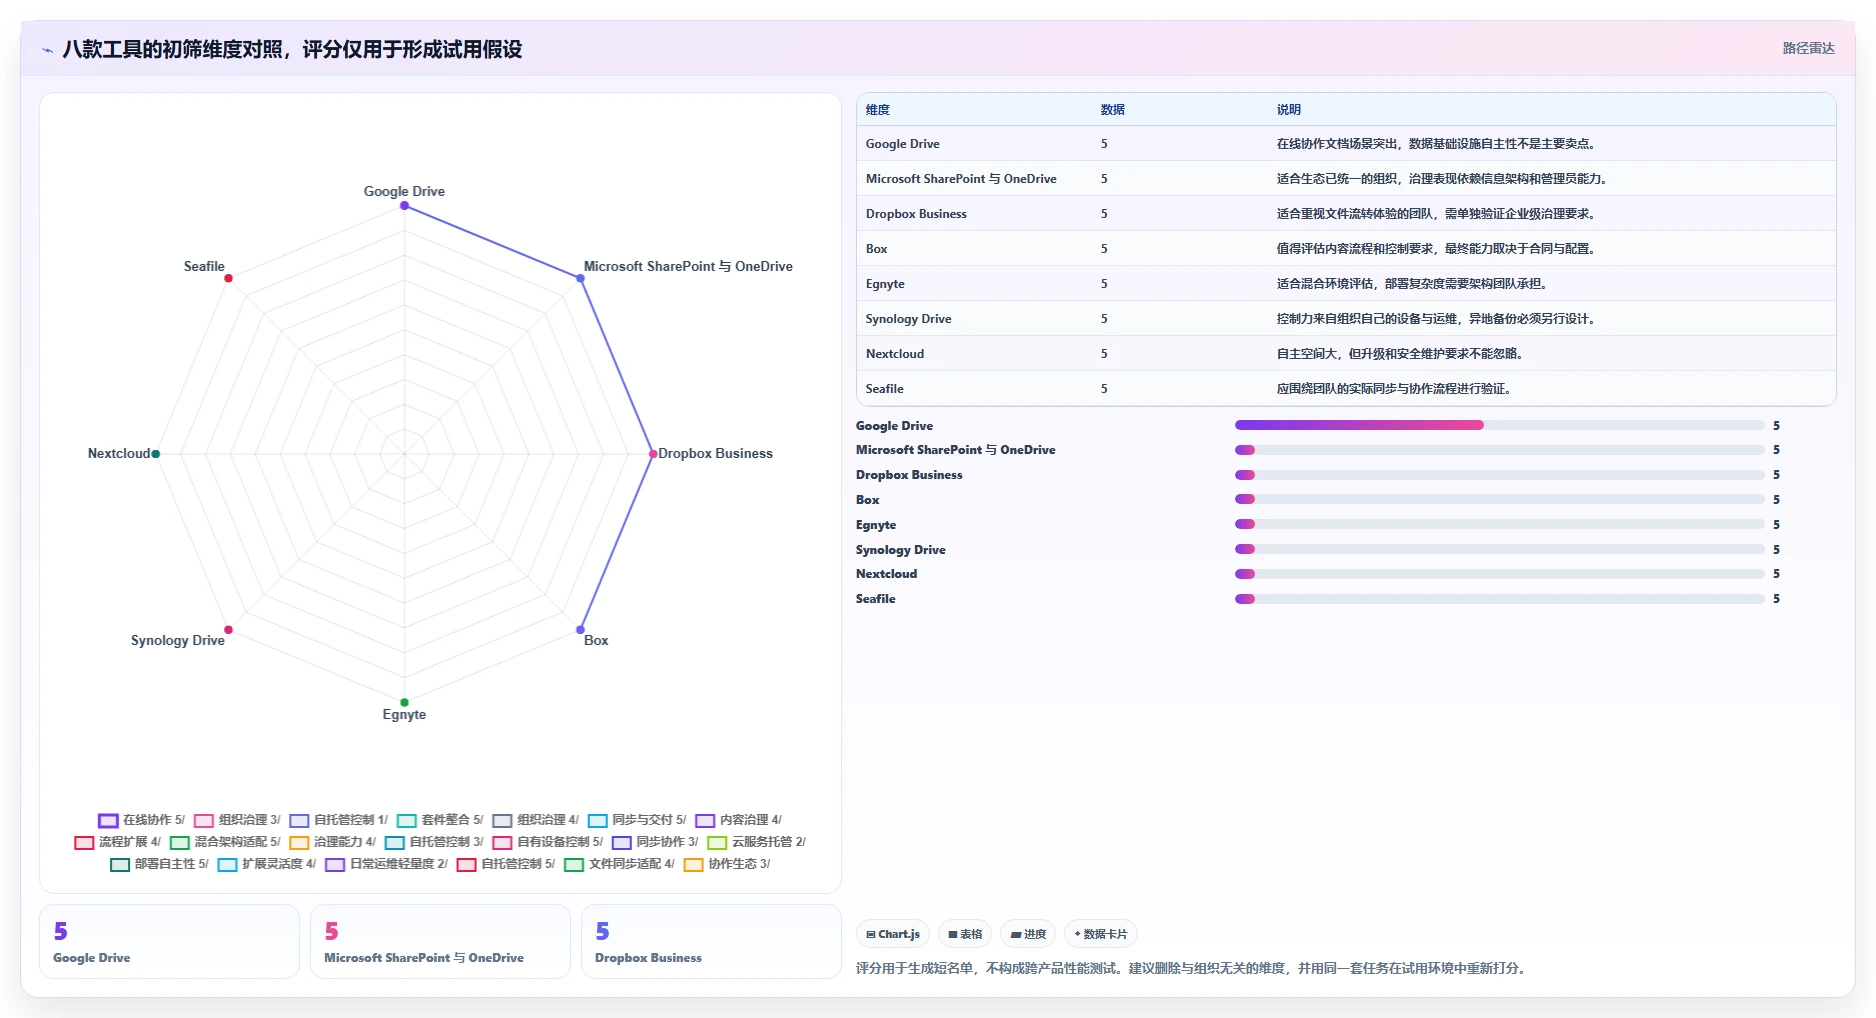Open the Google Drive score card
Viewport: 1876px width, 1018px height.
tap(169, 941)
